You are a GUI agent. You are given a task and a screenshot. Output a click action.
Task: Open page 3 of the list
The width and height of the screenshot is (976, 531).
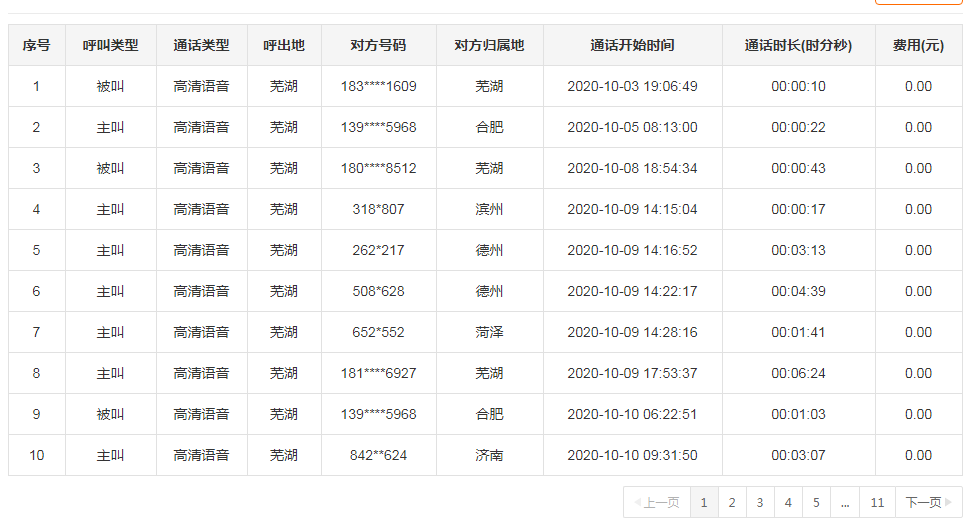[x=760, y=503]
